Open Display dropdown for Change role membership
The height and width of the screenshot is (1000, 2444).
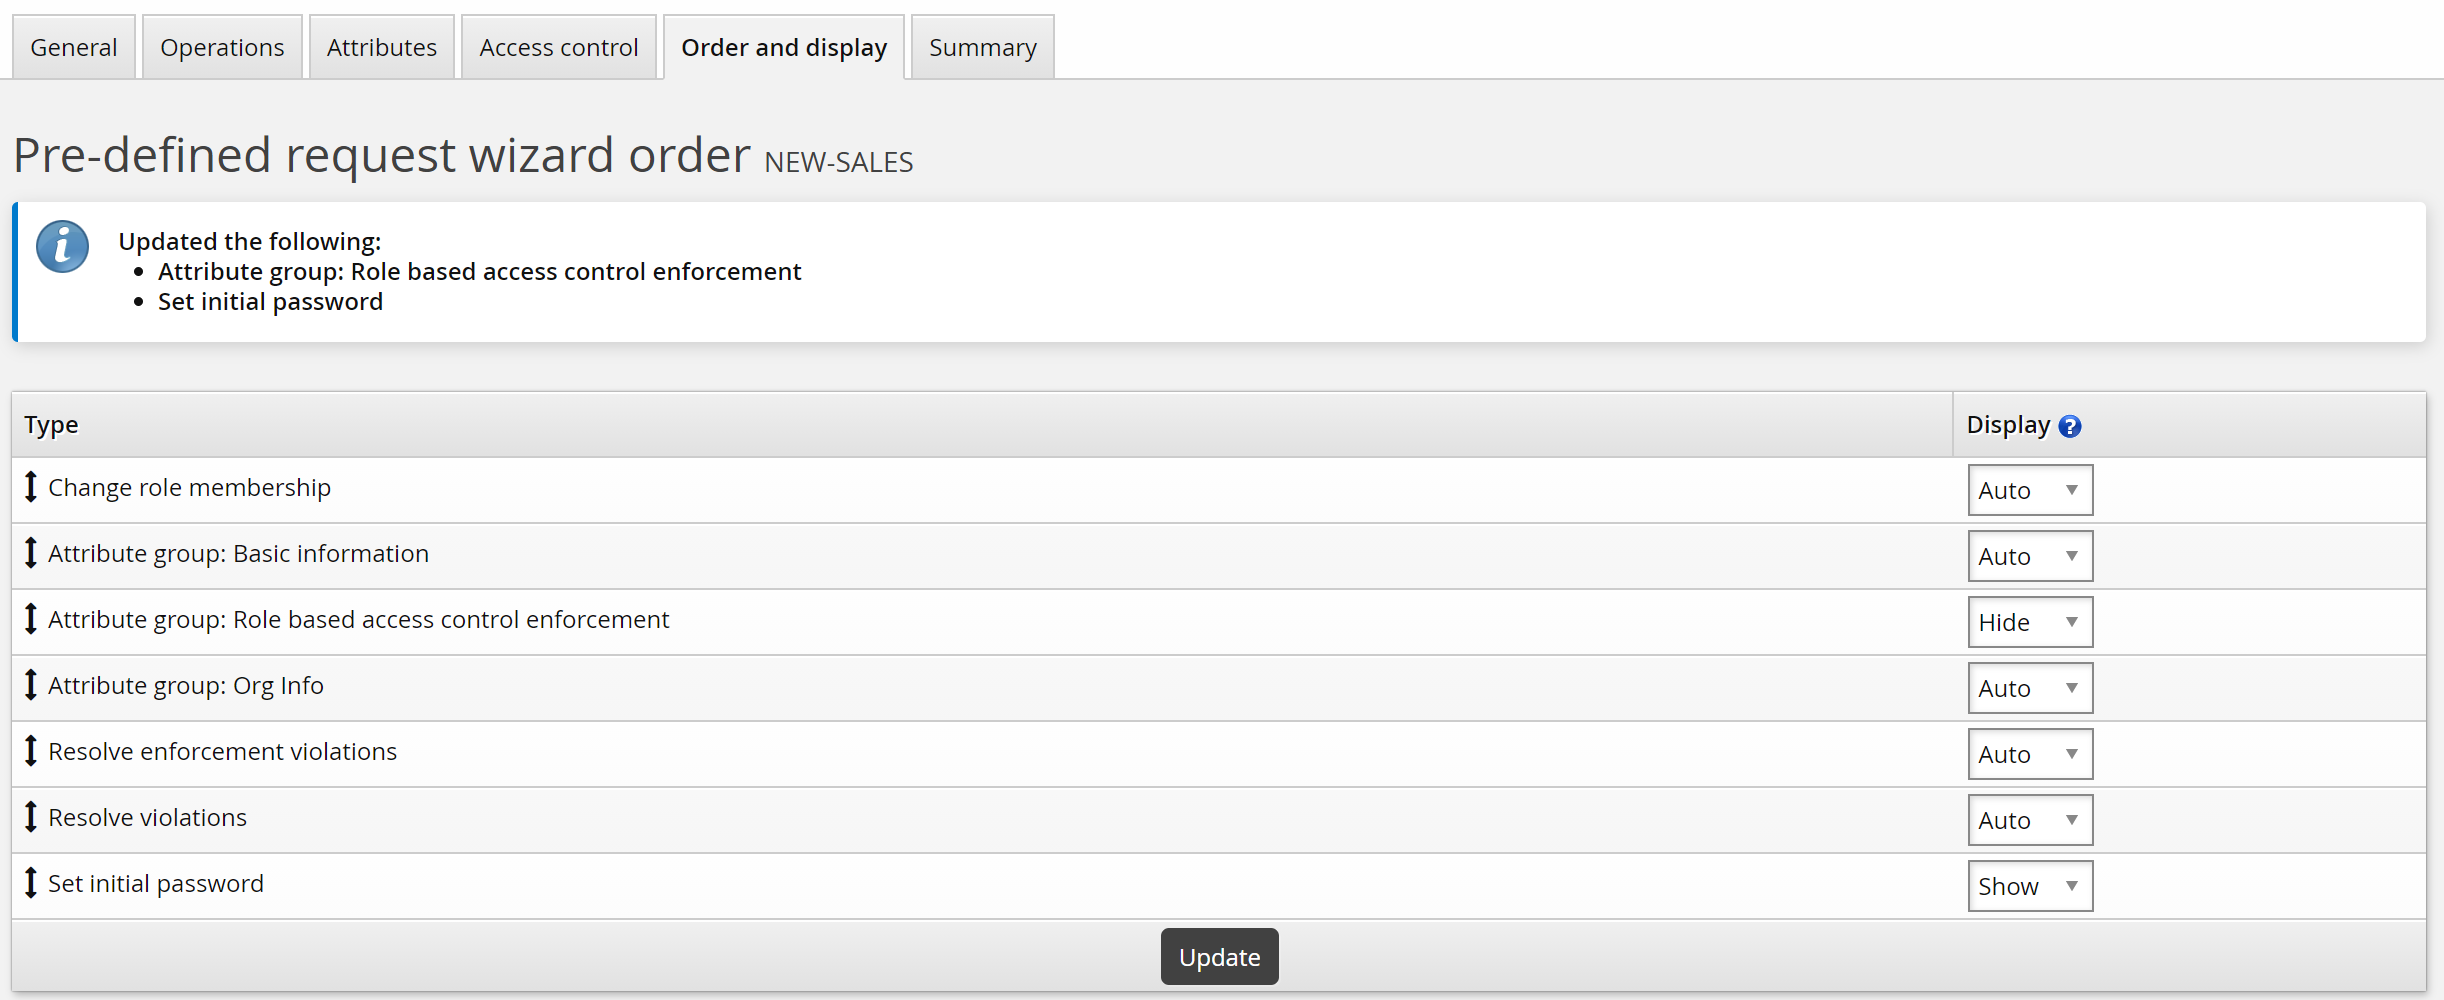click(2029, 490)
